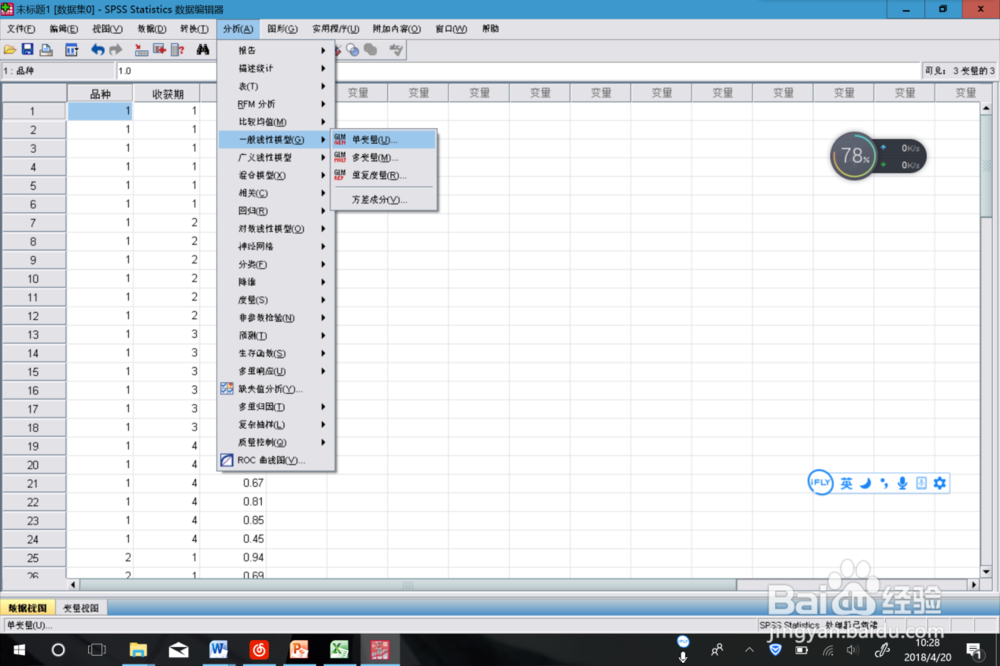This screenshot has height=666, width=1000.
Task: Open the taskbar notification center icon
Action: 974,650
